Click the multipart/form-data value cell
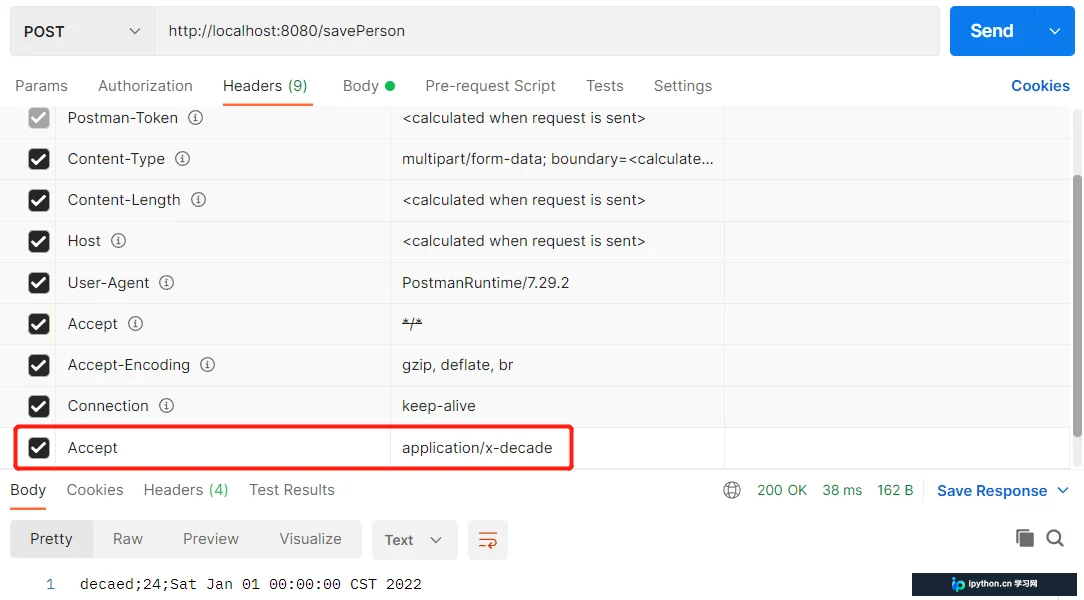The height and width of the screenshot is (600, 1084). pyautogui.click(x=557, y=159)
